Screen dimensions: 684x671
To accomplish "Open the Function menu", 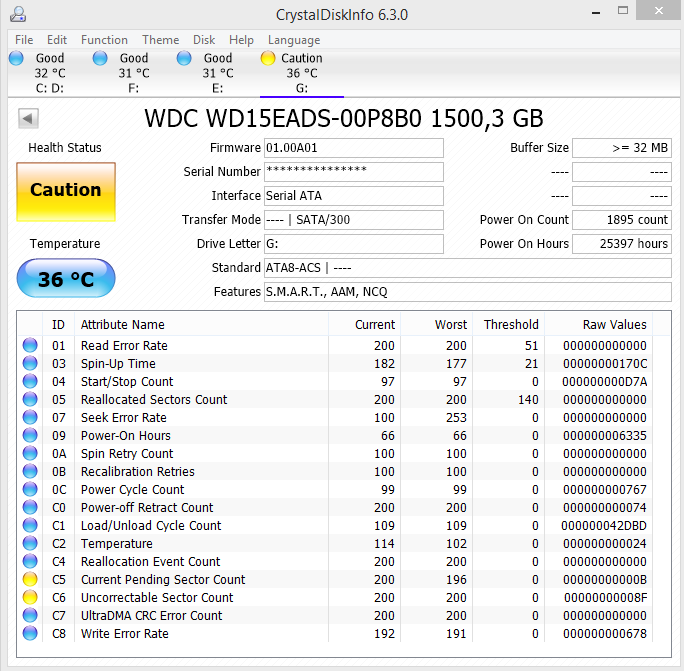I will (x=104, y=40).
